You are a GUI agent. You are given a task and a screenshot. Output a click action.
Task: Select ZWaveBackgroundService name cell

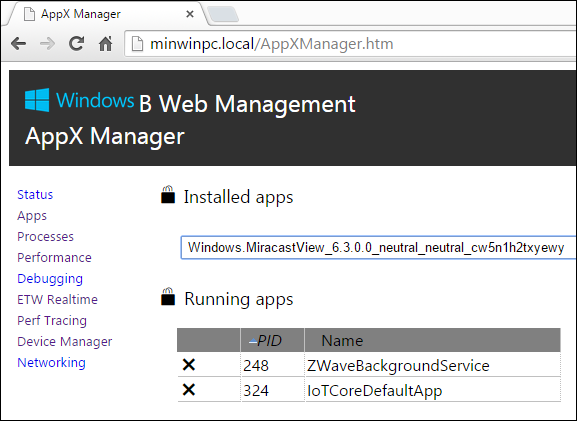[x=433, y=365]
